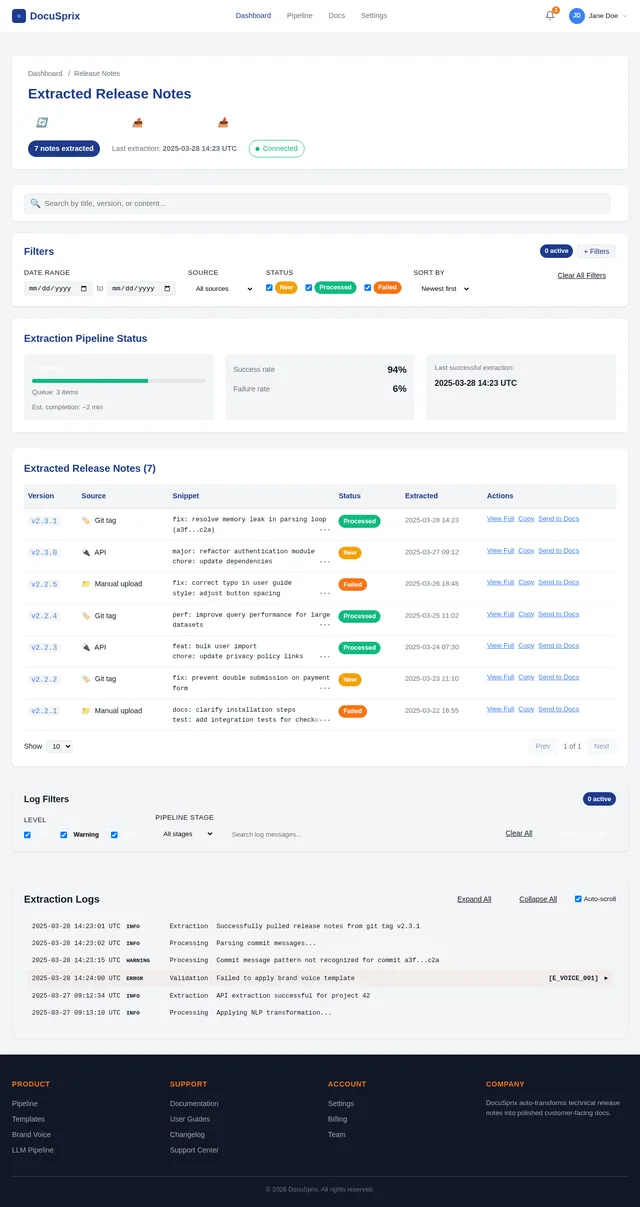Click the Next pagination button
640x1207 pixels.
point(601,746)
